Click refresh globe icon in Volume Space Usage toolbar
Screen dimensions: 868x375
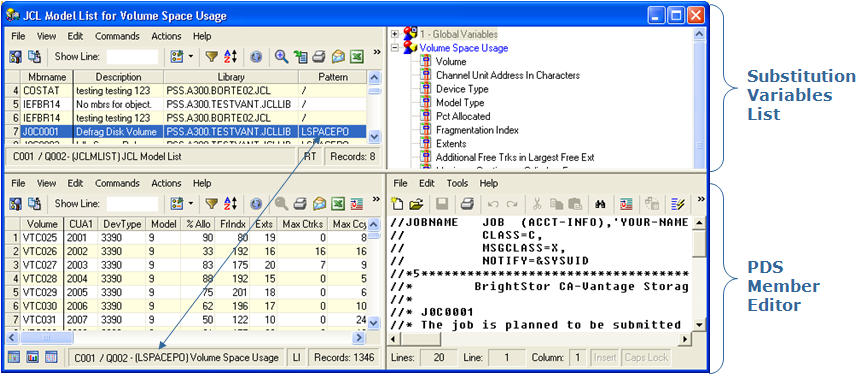pyautogui.click(x=255, y=204)
